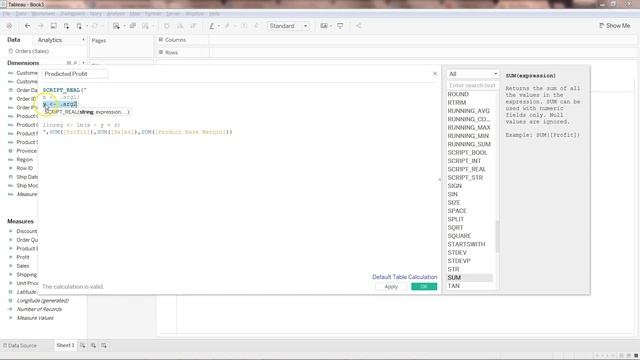Open Default Table Calculation link
Viewport: 640px width, 360px height.
click(x=404, y=277)
